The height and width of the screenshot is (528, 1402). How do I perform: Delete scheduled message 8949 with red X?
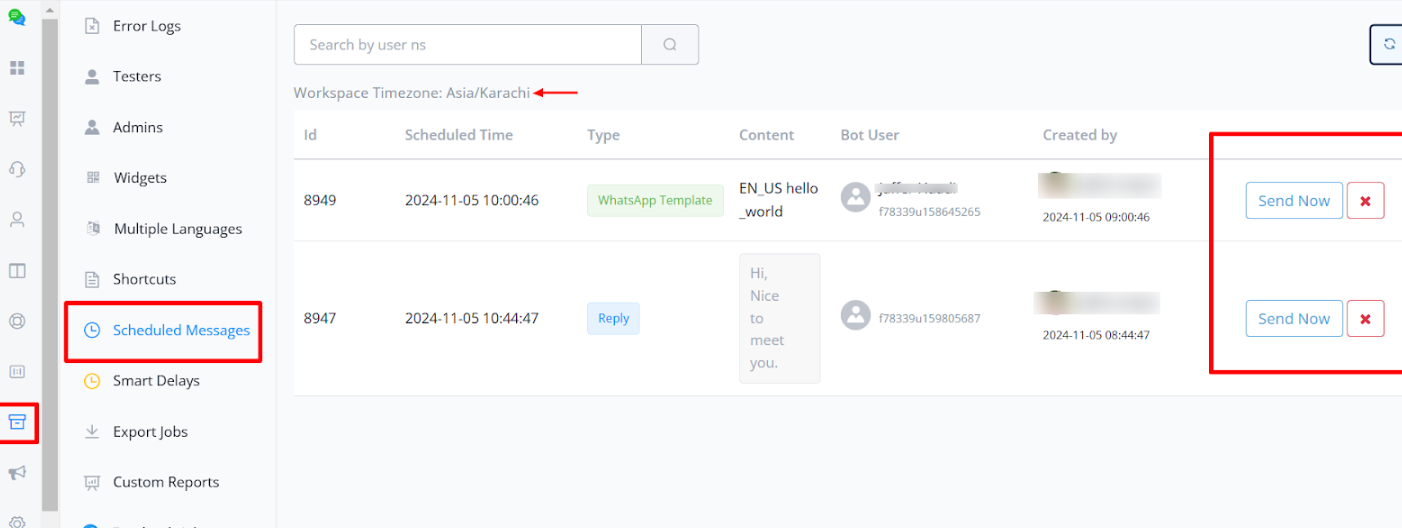tap(1365, 201)
